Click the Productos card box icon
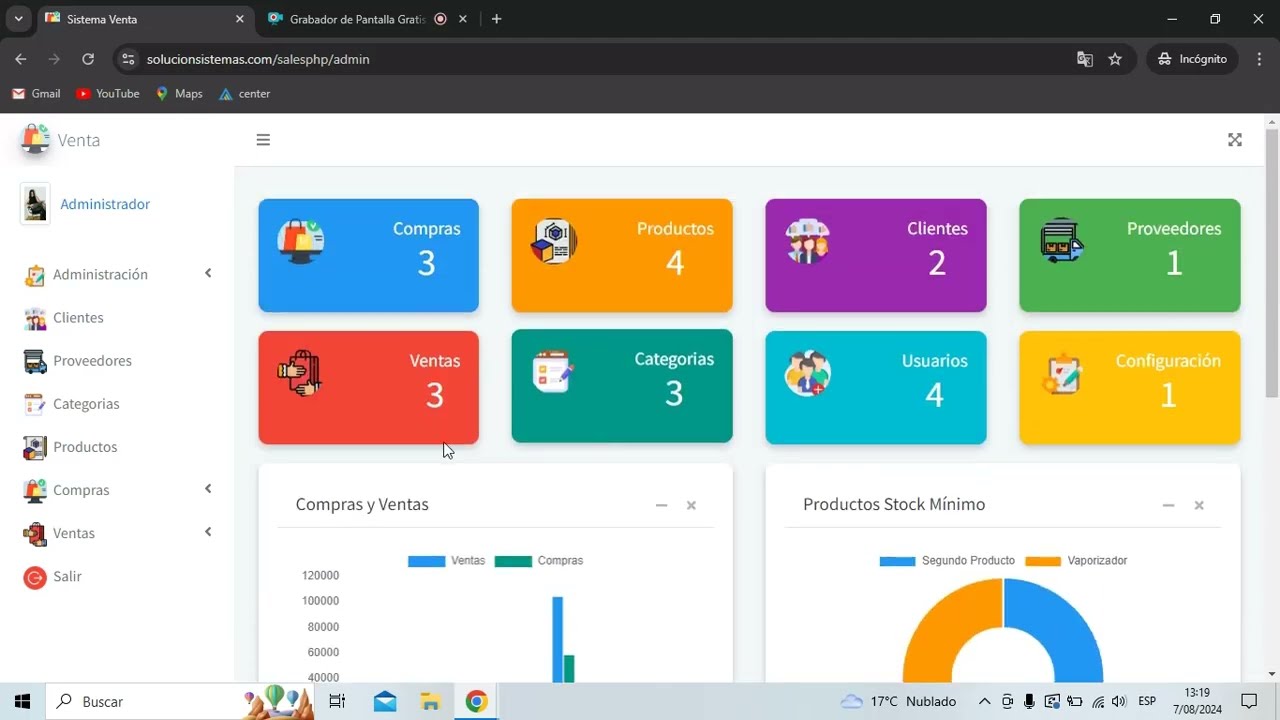This screenshot has width=1280, height=720. coord(554,241)
